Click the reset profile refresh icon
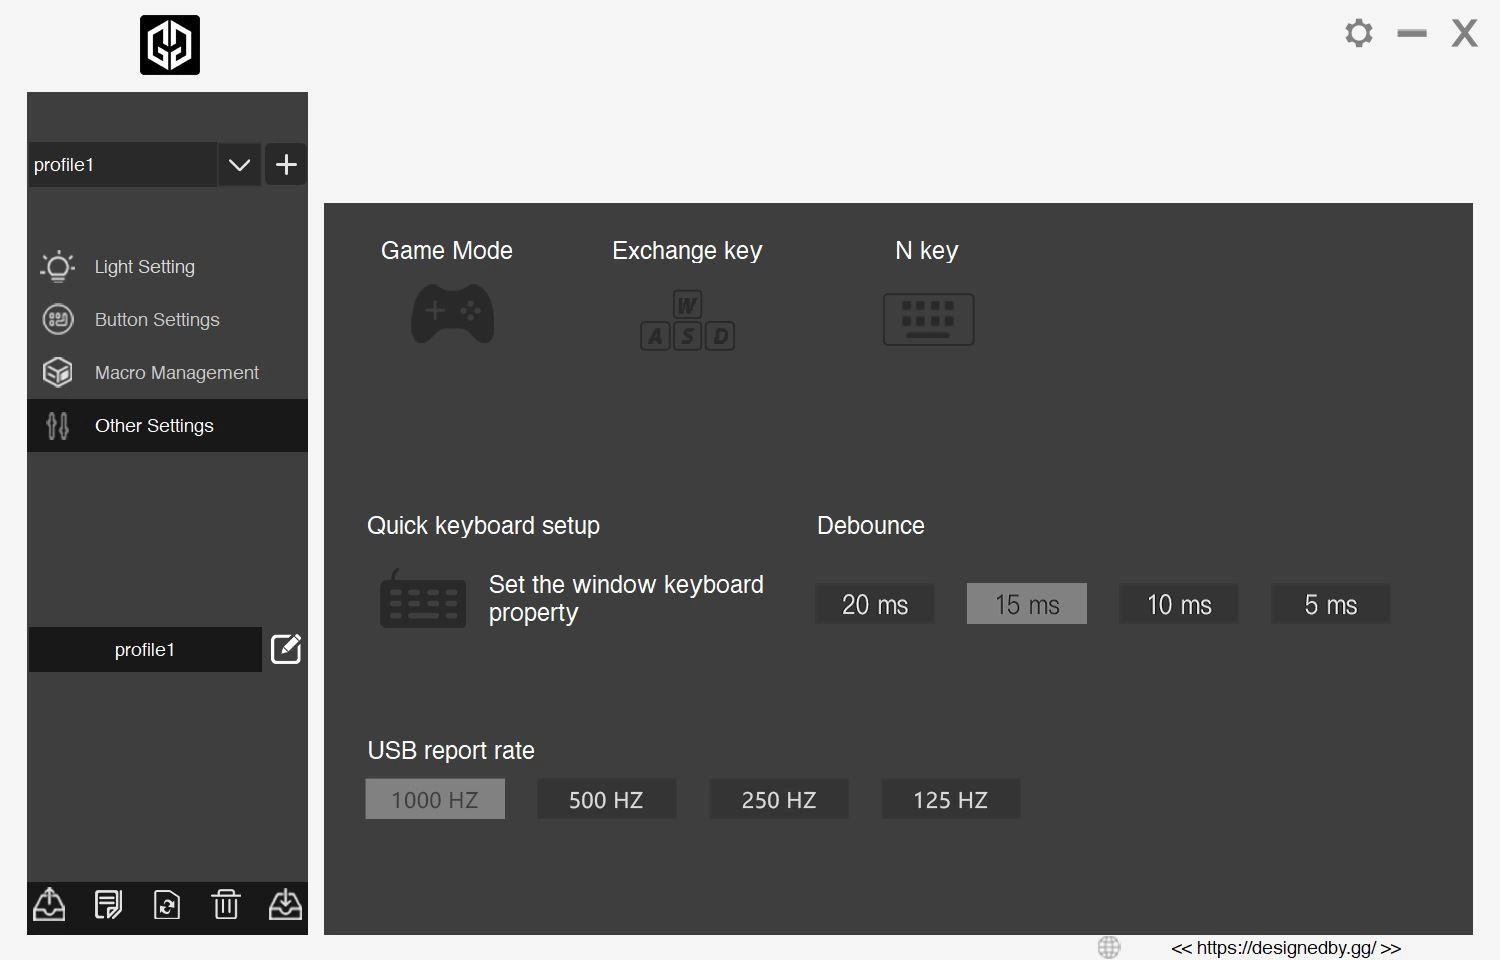 point(167,904)
